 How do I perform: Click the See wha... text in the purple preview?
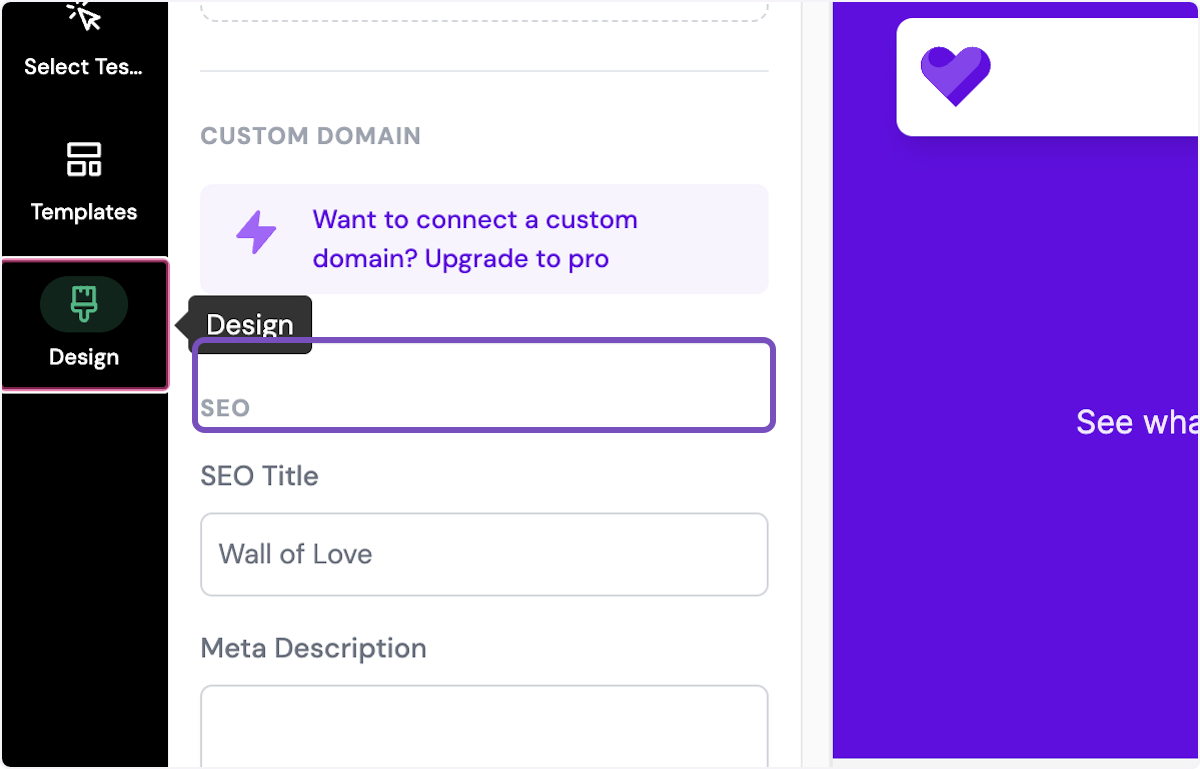[x=1136, y=422]
